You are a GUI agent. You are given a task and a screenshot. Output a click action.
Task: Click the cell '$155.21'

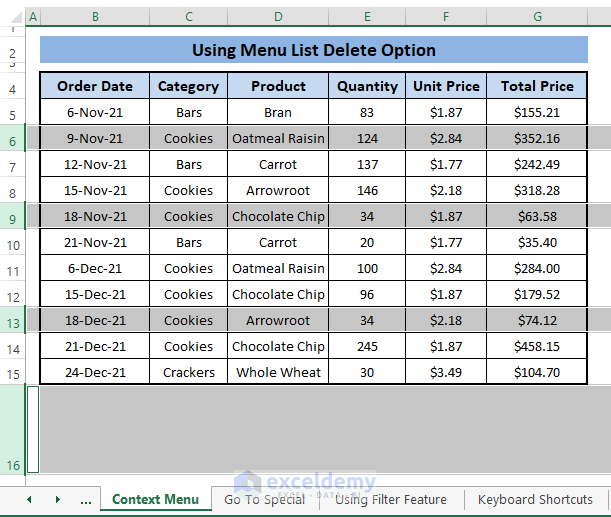(x=537, y=112)
